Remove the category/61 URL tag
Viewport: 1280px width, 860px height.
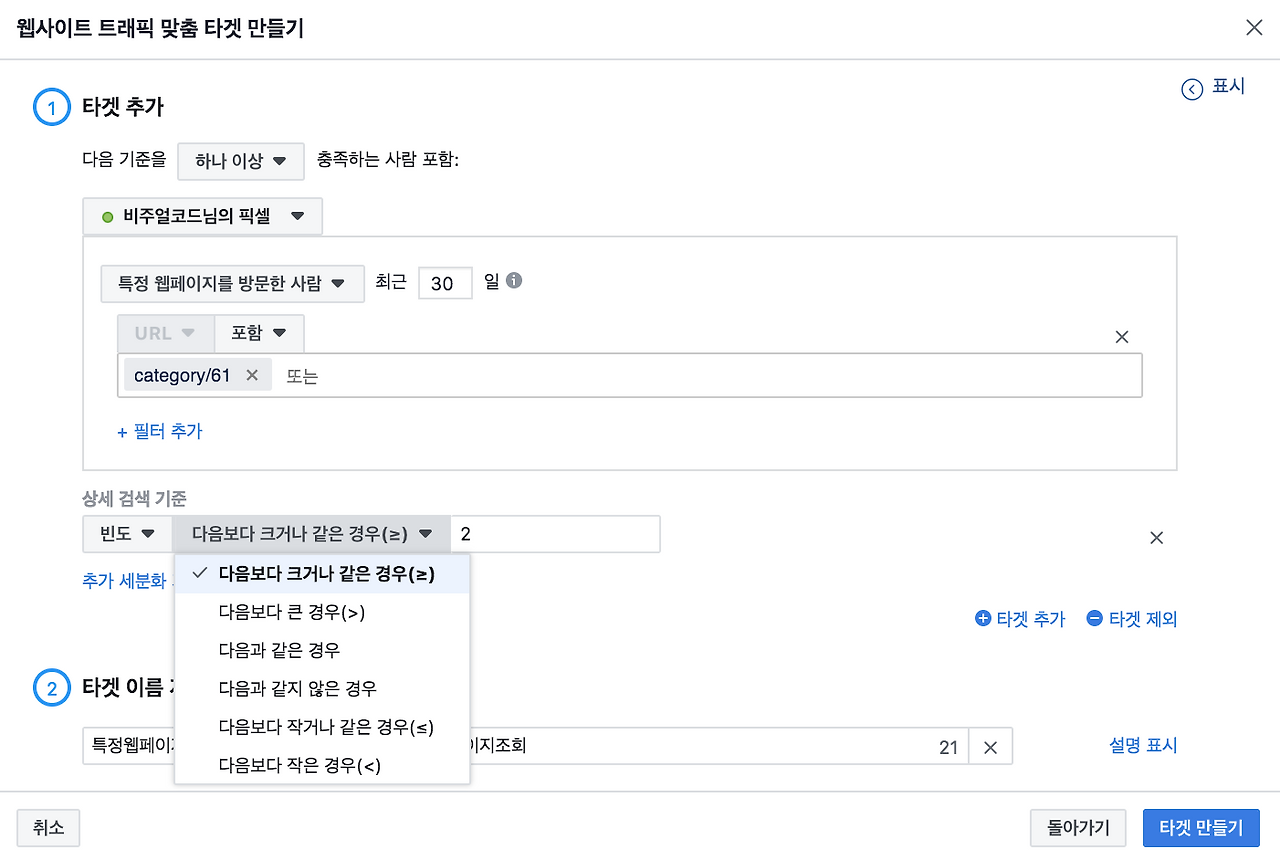tap(252, 375)
